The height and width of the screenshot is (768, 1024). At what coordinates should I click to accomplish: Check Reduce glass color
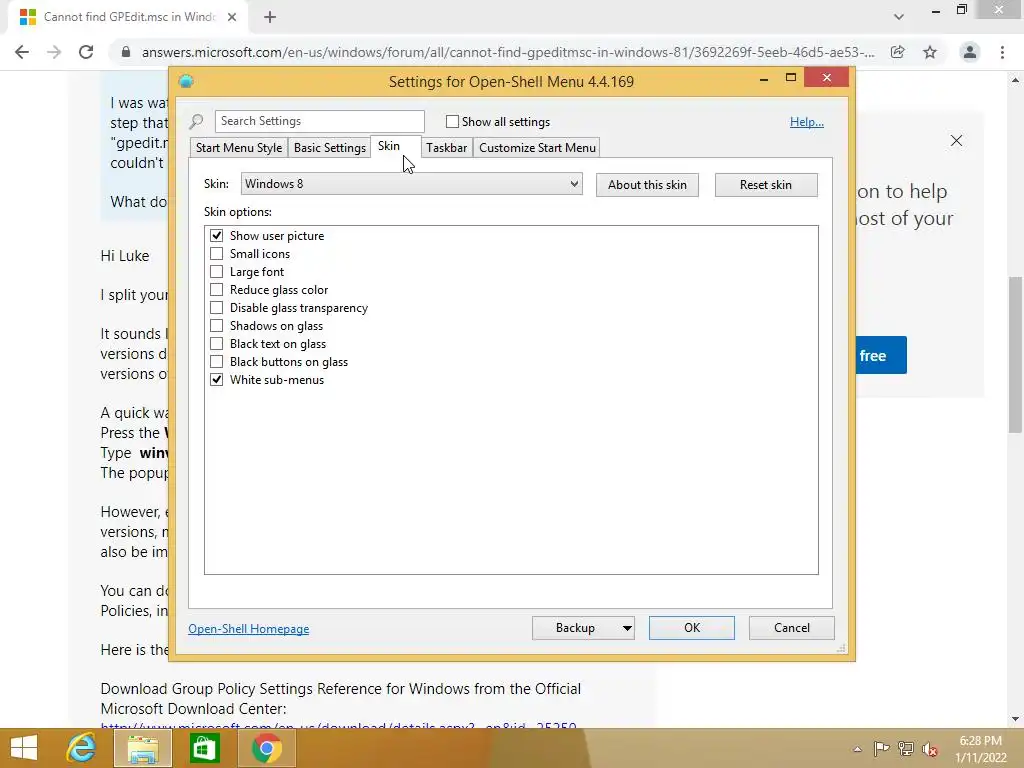[217, 289]
